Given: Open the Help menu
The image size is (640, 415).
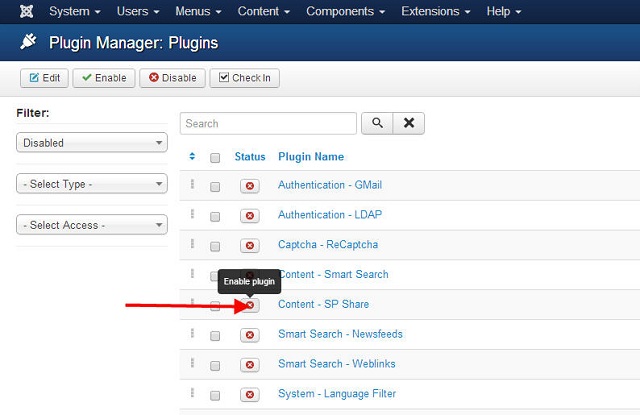Looking at the screenshot, I should (504, 11).
